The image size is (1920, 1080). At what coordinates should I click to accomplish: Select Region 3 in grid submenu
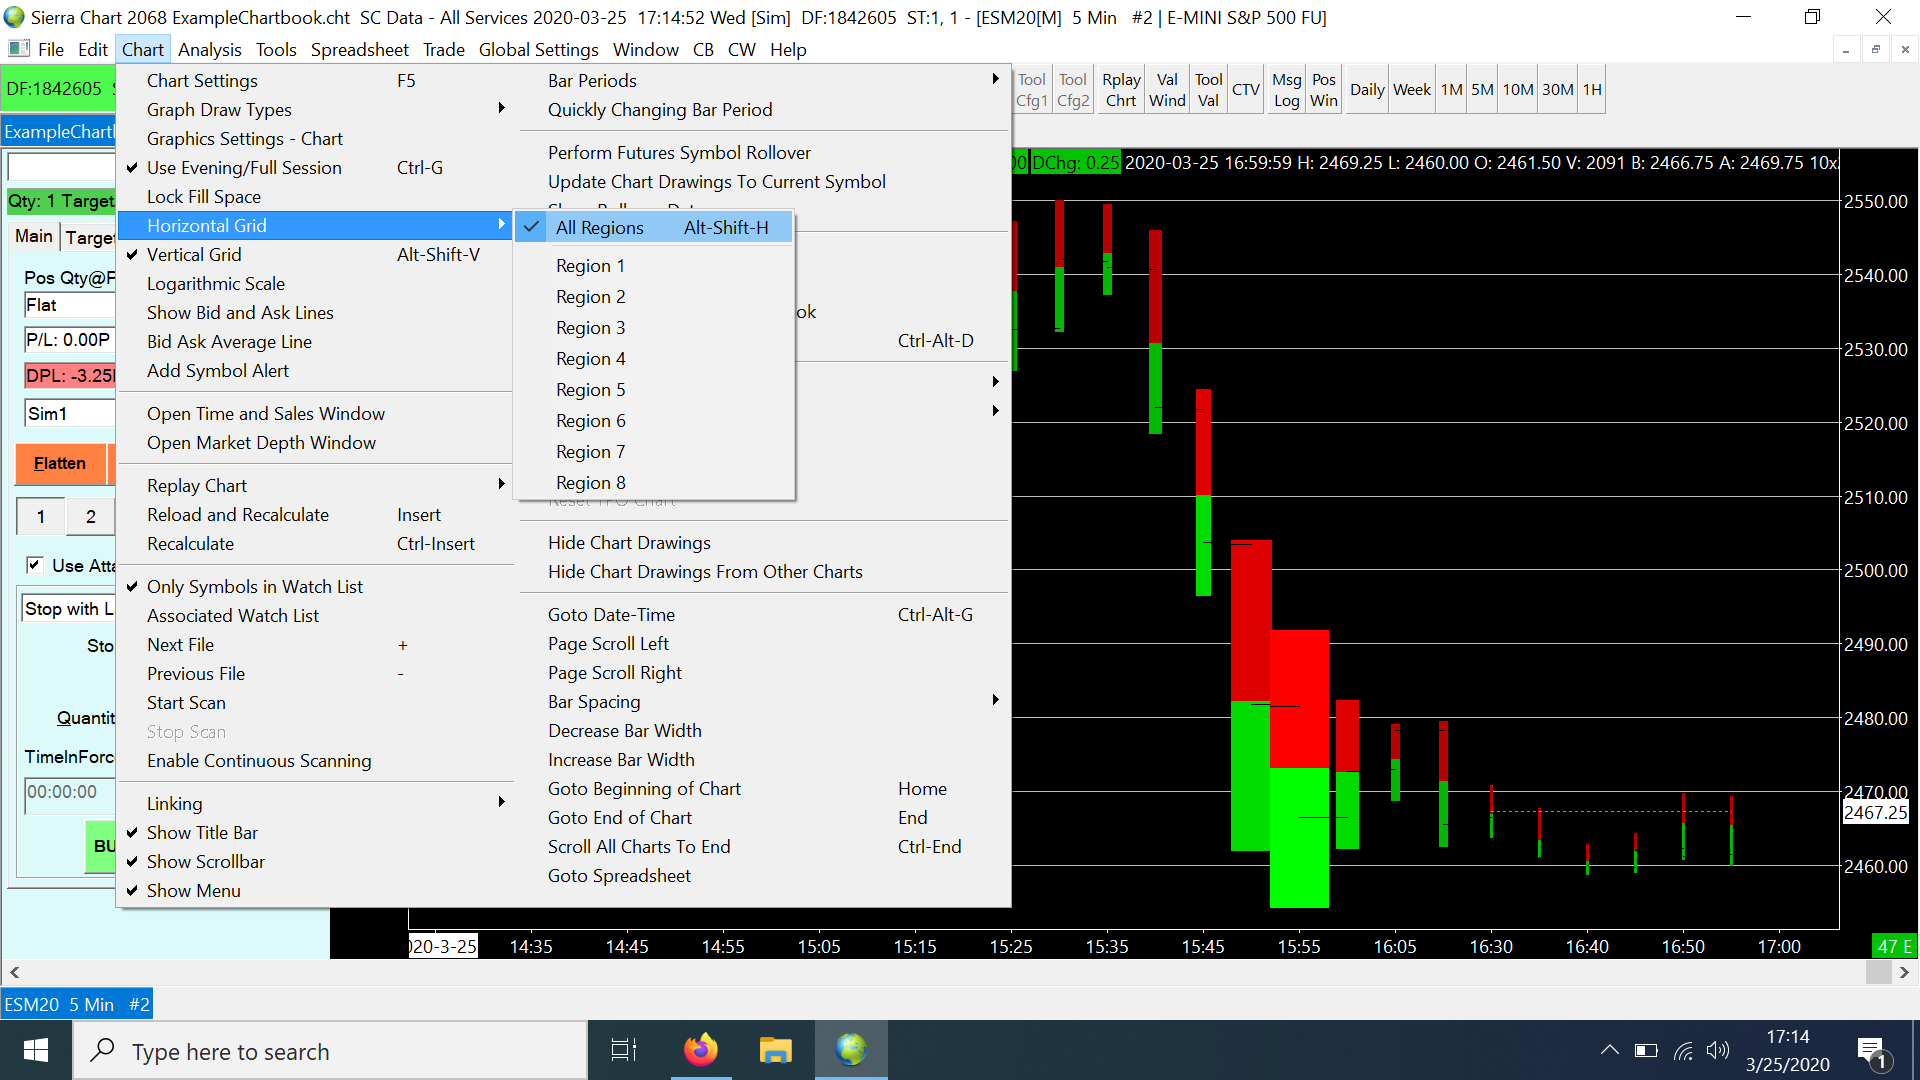click(x=591, y=328)
